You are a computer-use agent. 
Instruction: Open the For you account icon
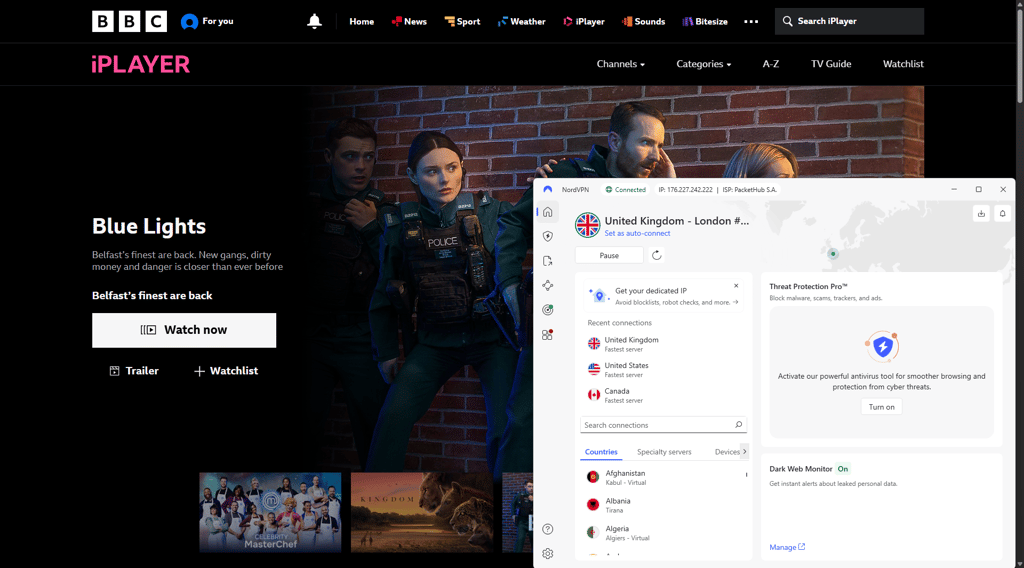189,22
